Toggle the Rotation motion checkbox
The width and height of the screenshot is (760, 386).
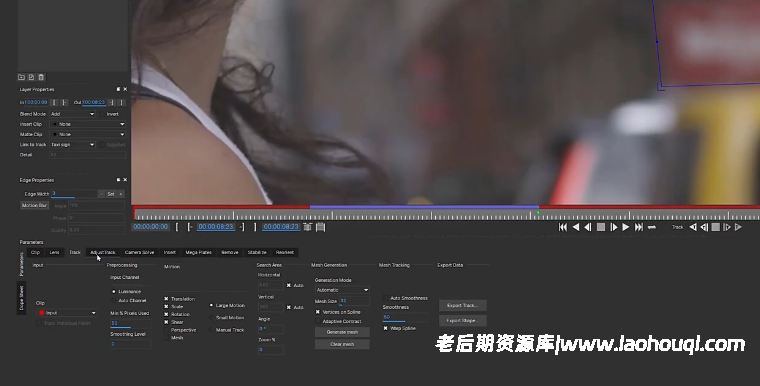coord(166,314)
